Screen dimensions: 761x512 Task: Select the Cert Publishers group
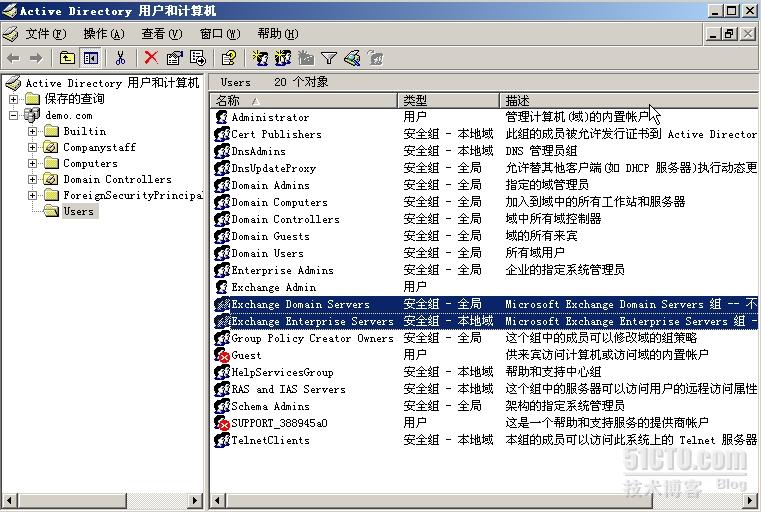pos(276,134)
